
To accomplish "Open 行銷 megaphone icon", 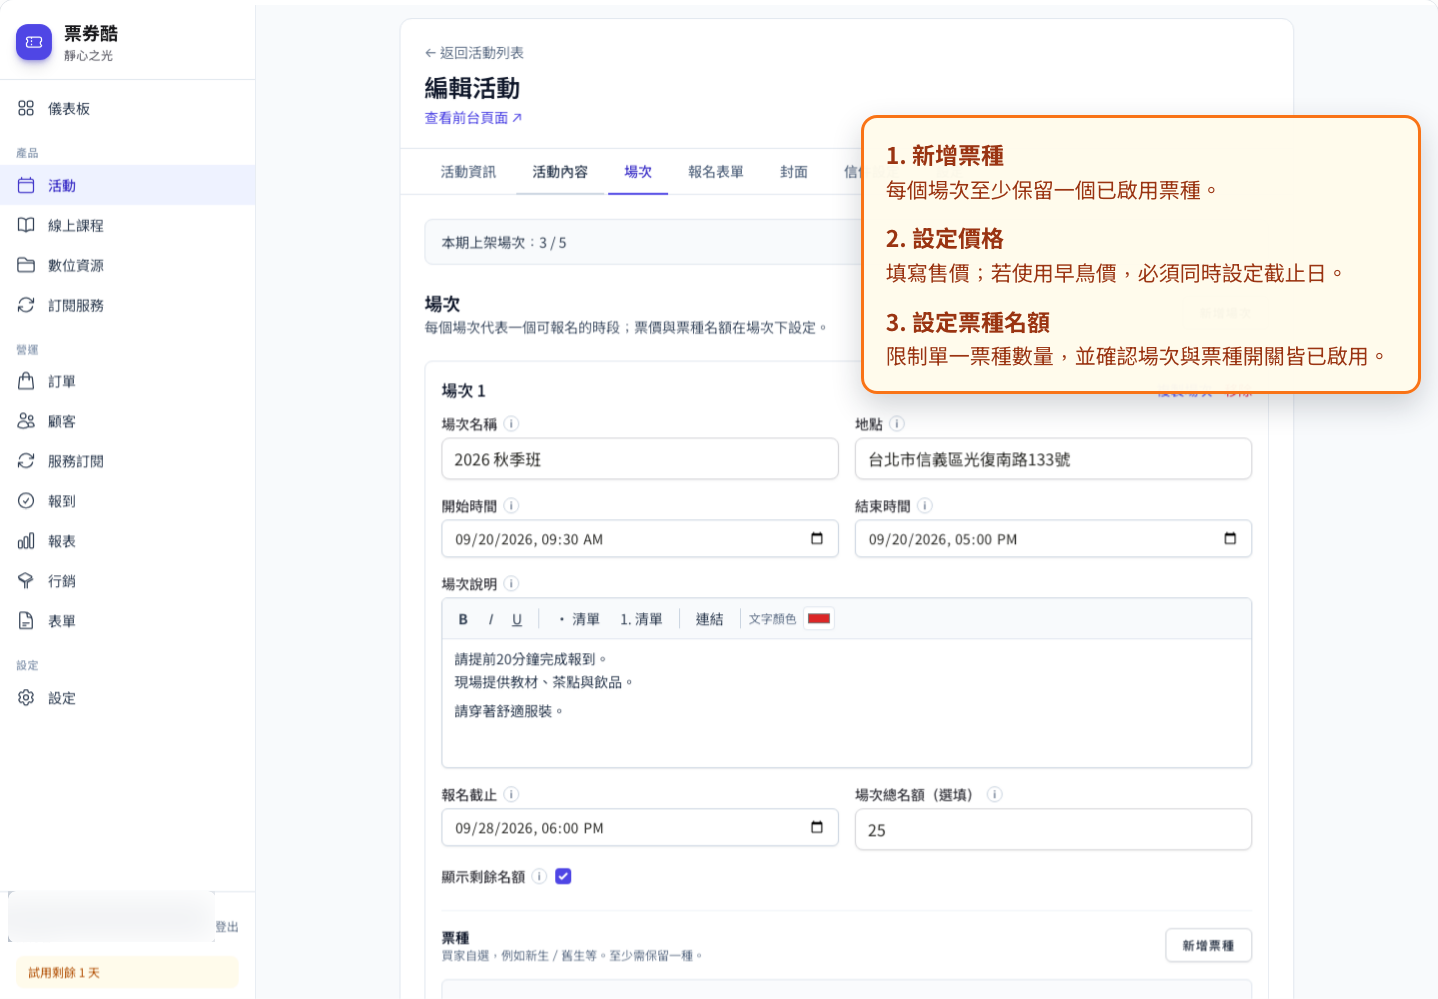I will click(x=26, y=581).
